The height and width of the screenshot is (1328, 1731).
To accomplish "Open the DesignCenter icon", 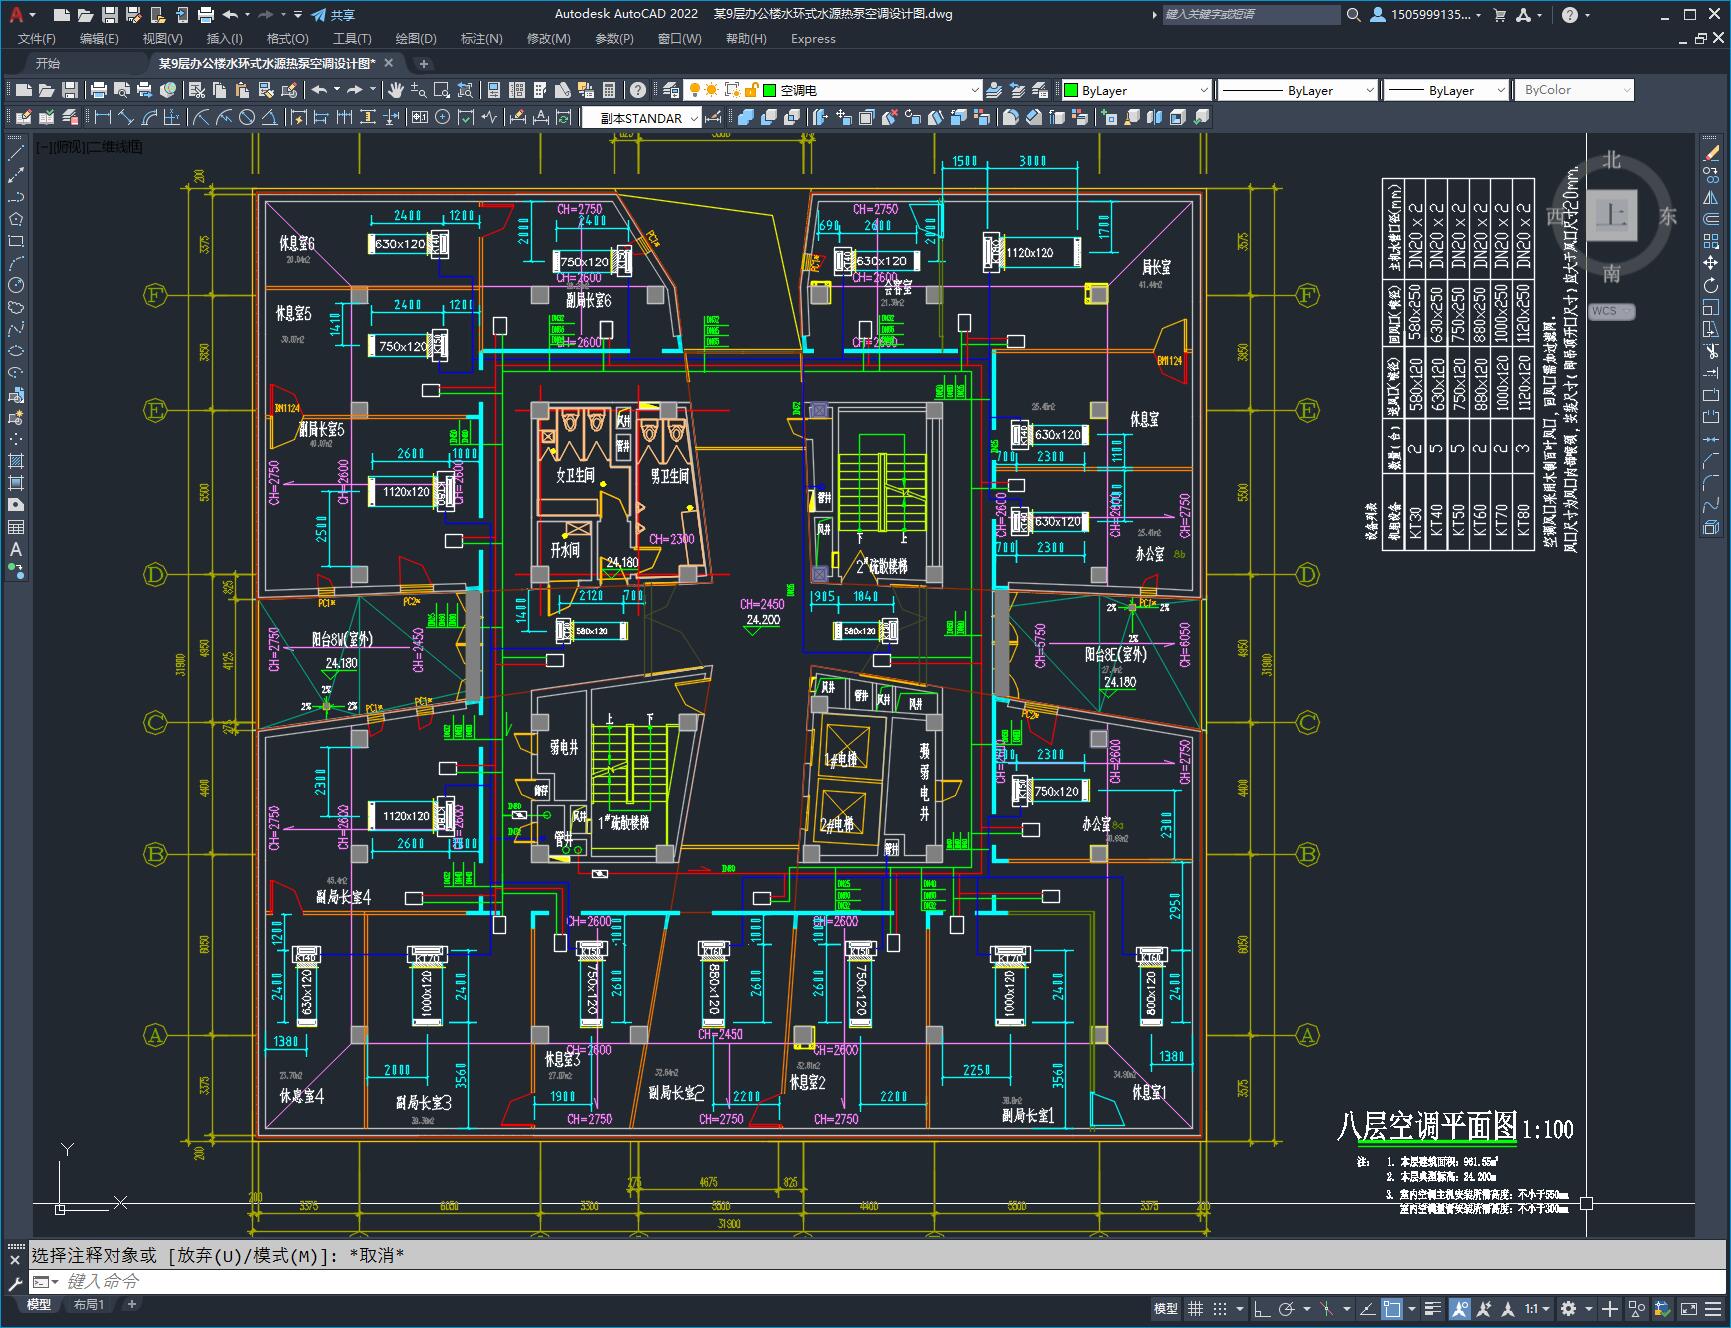I will click(516, 90).
